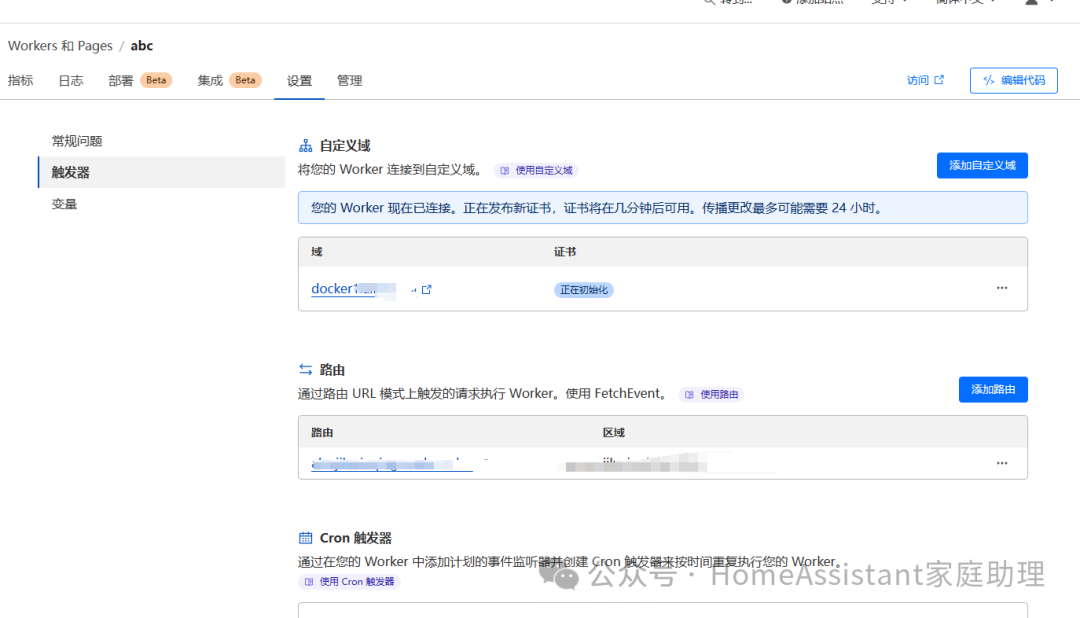Click the 域 column header

coord(317,251)
